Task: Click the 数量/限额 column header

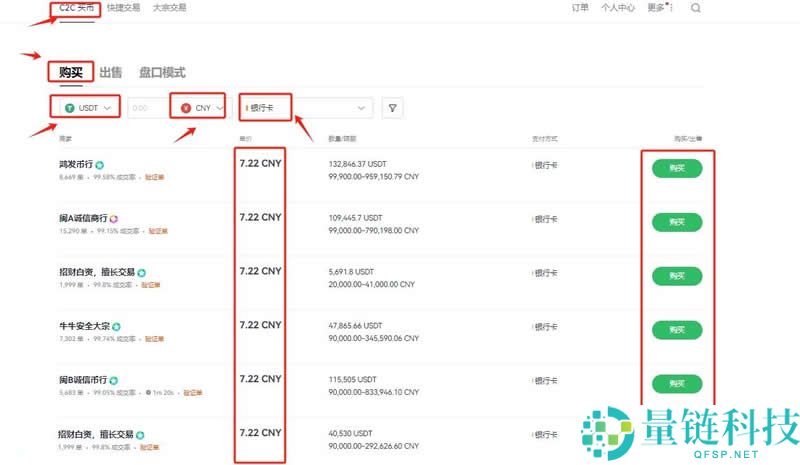Action: coord(342,139)
